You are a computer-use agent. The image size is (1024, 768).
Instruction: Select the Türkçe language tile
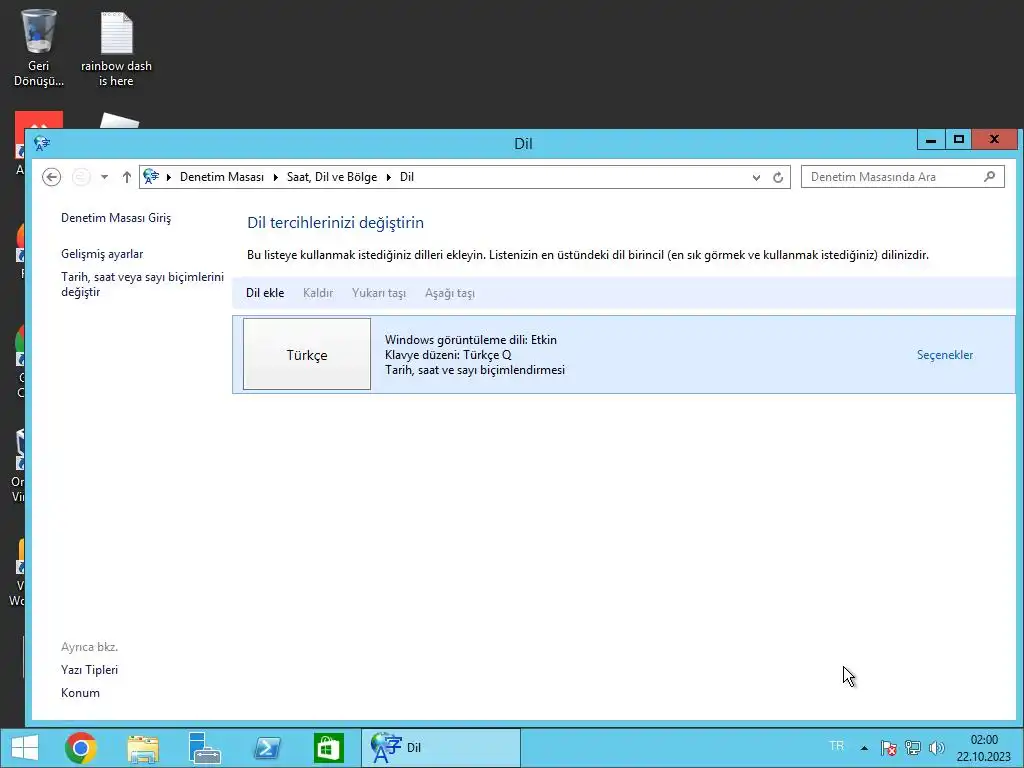point(307,355)
